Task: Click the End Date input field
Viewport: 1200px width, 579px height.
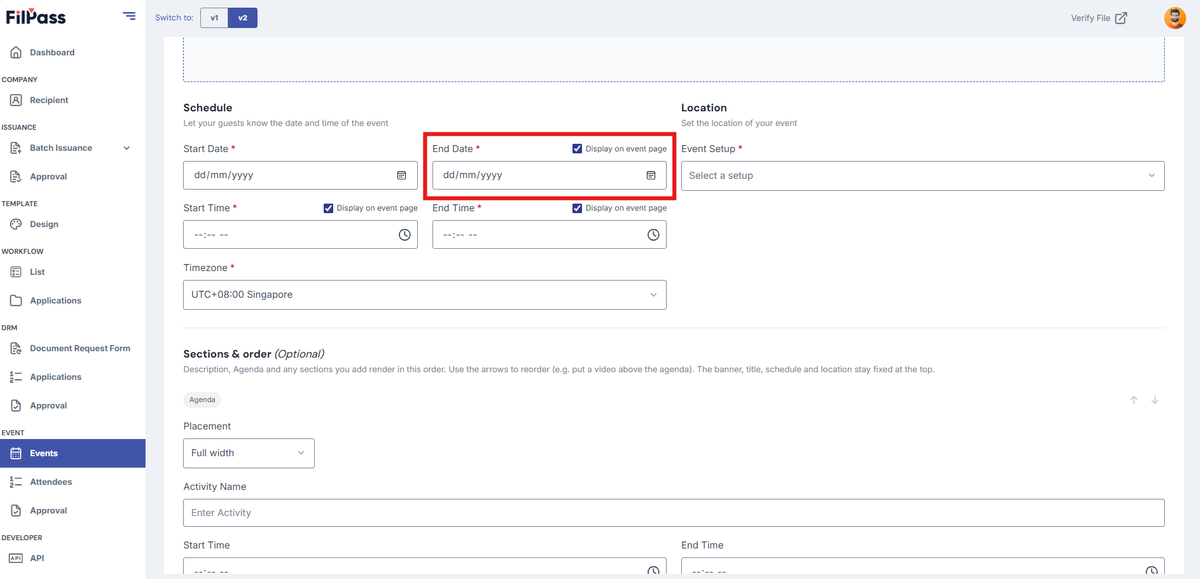Action: click(x=549, y=175)
